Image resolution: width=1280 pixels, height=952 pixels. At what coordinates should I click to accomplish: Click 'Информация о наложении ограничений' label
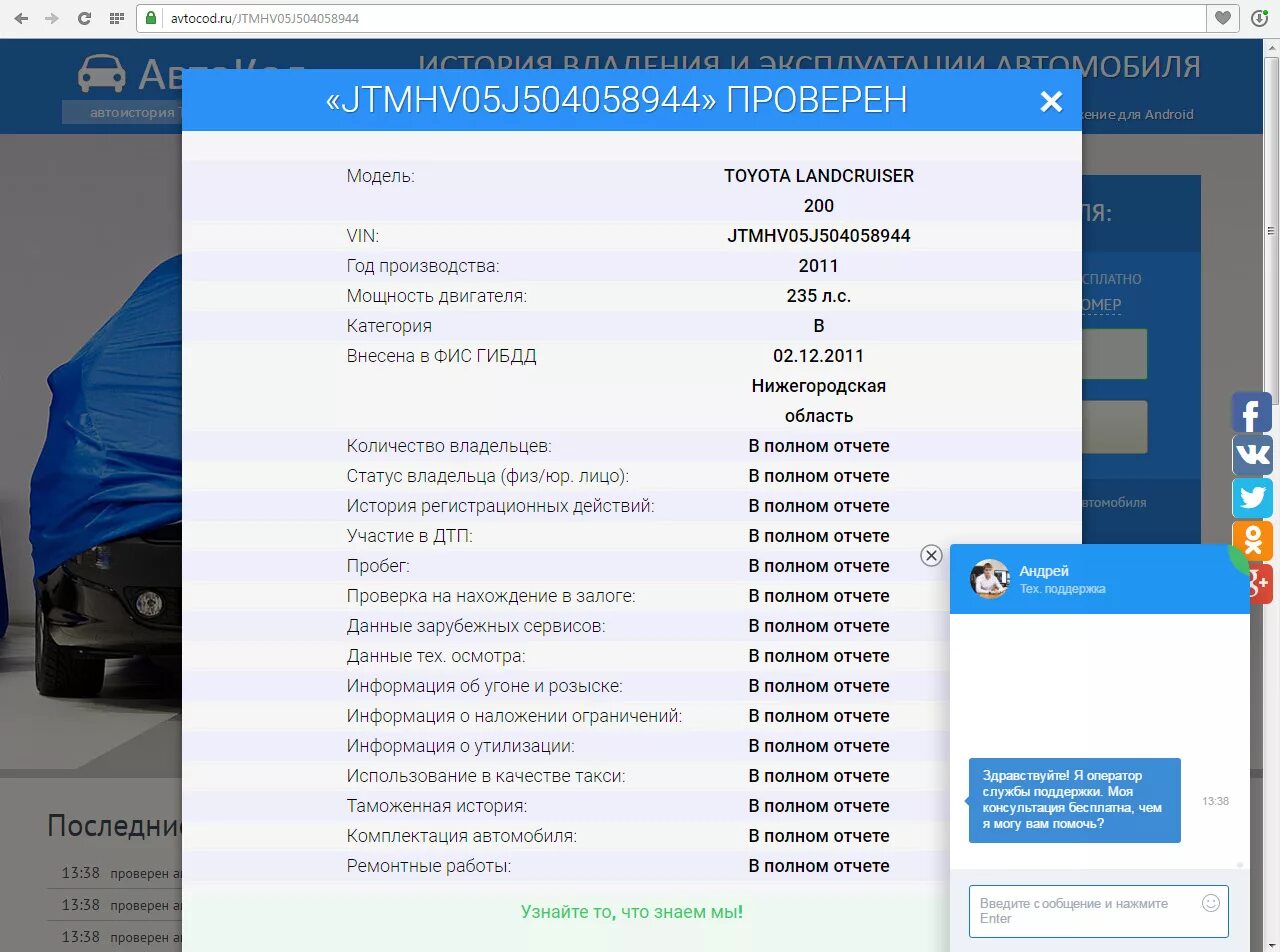point(514,716)
